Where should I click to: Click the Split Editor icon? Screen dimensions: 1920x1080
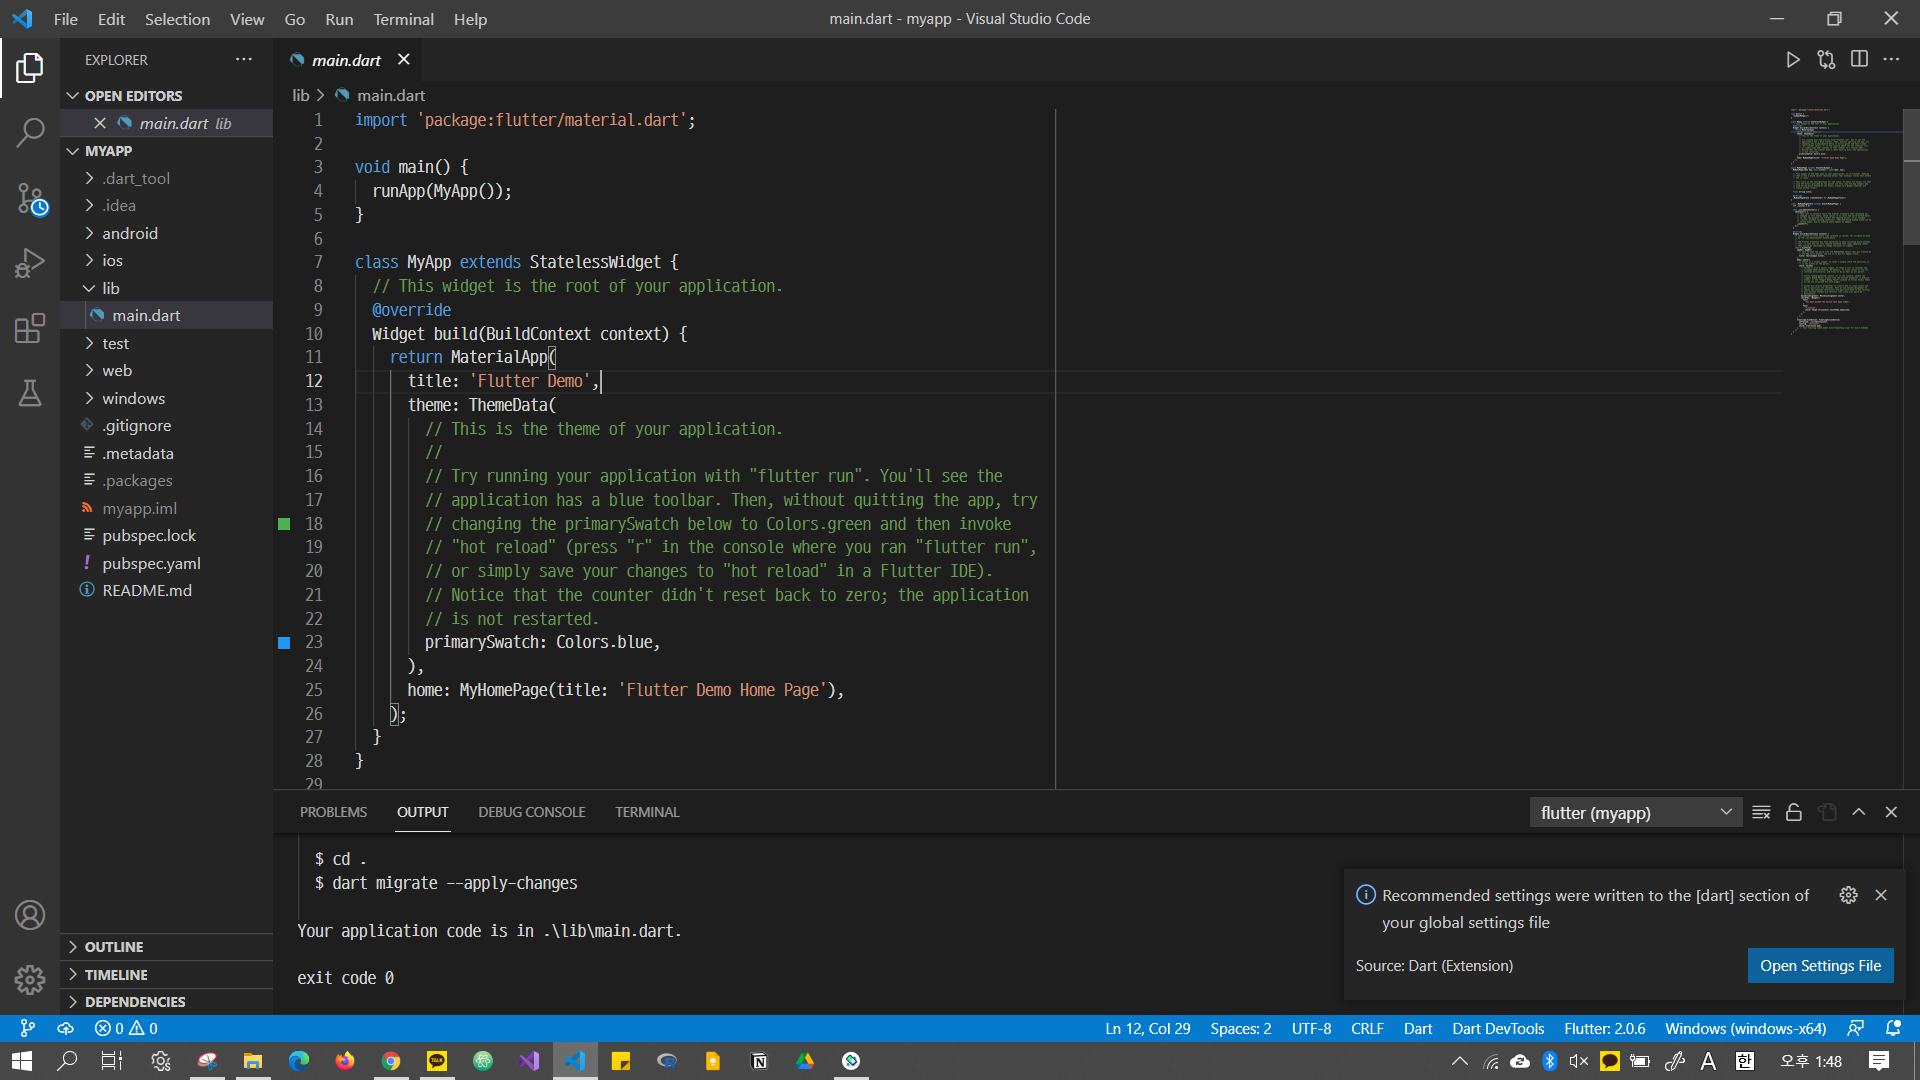pos(1859,60)
